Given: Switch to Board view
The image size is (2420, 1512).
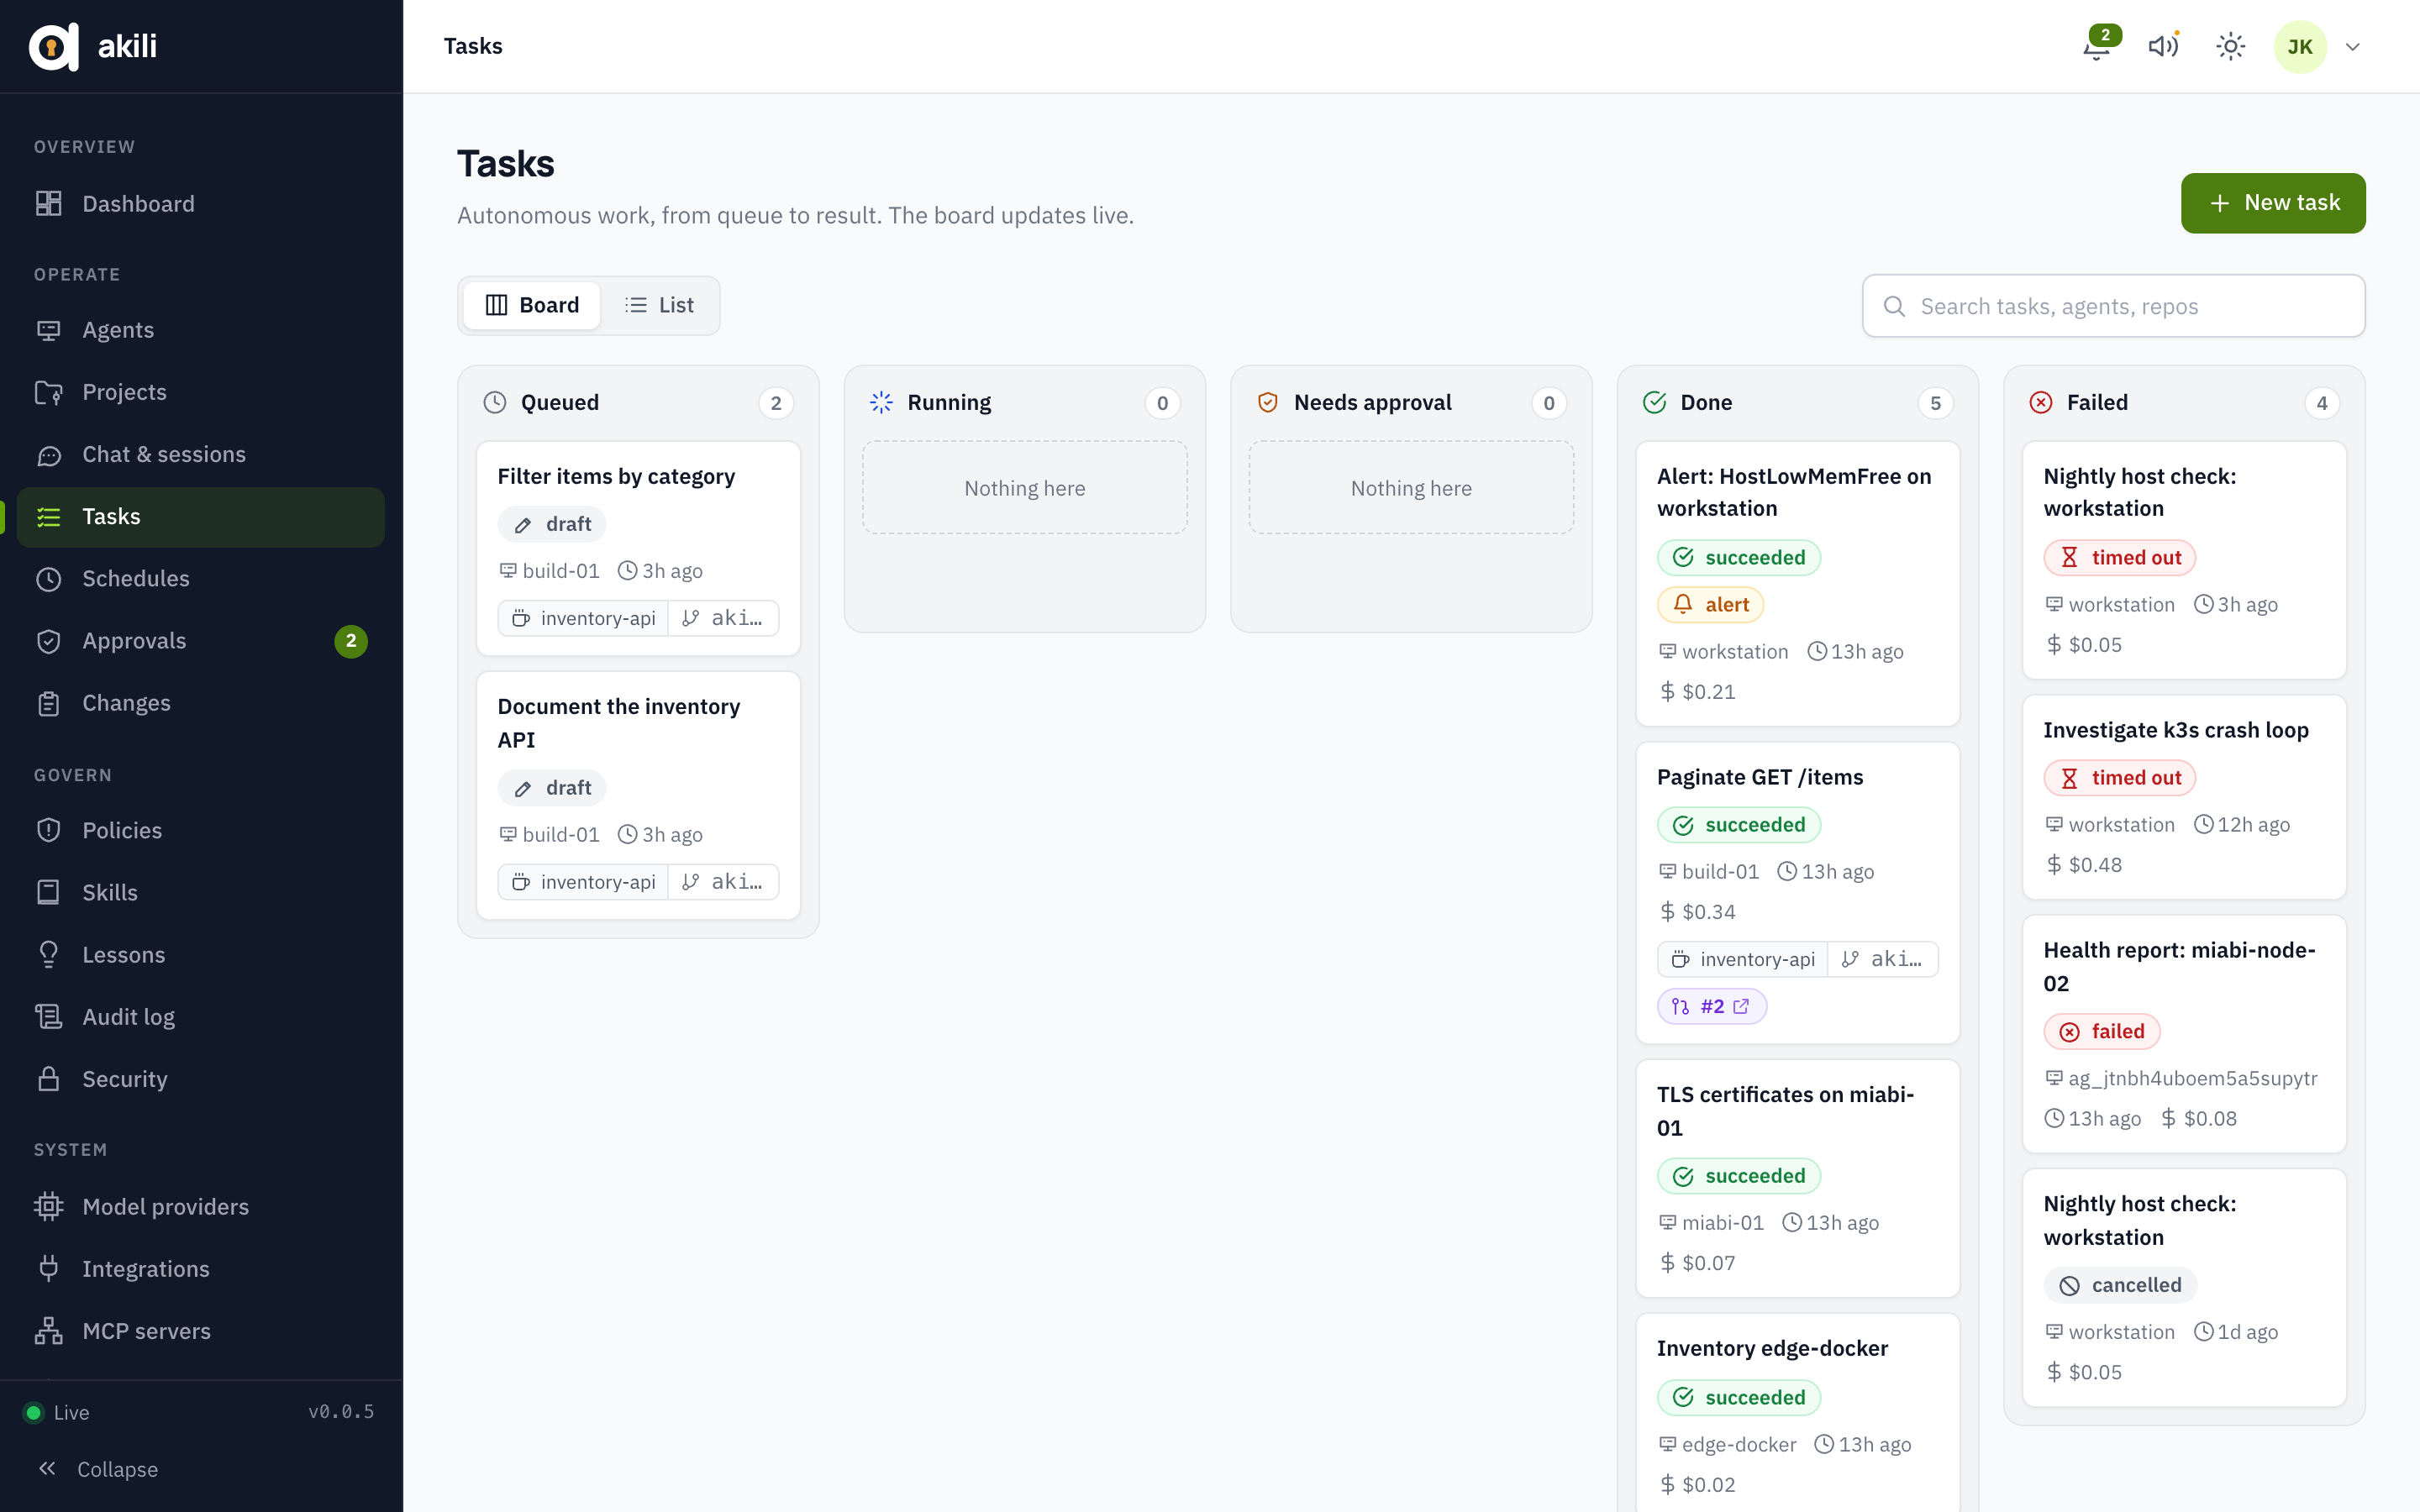Looking at the screenshot, I should [532, 305].
